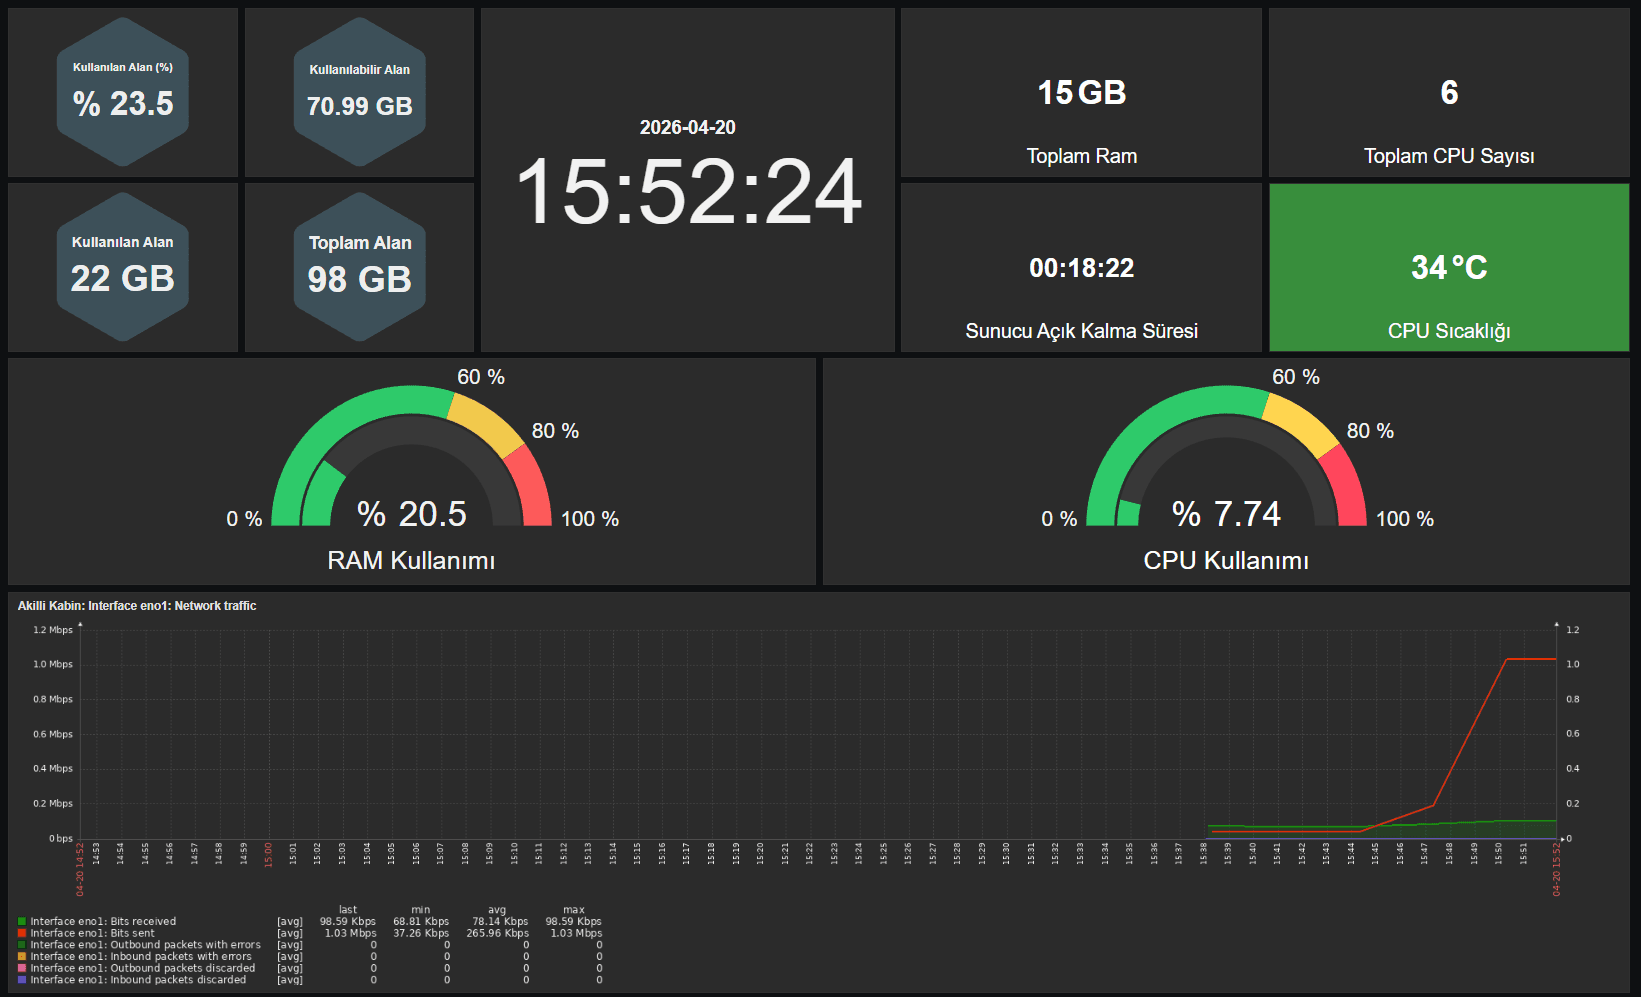Click the % 7.74 CPU gauge value
Viewport: 1641px width, 997px height.
point(1226,514)
